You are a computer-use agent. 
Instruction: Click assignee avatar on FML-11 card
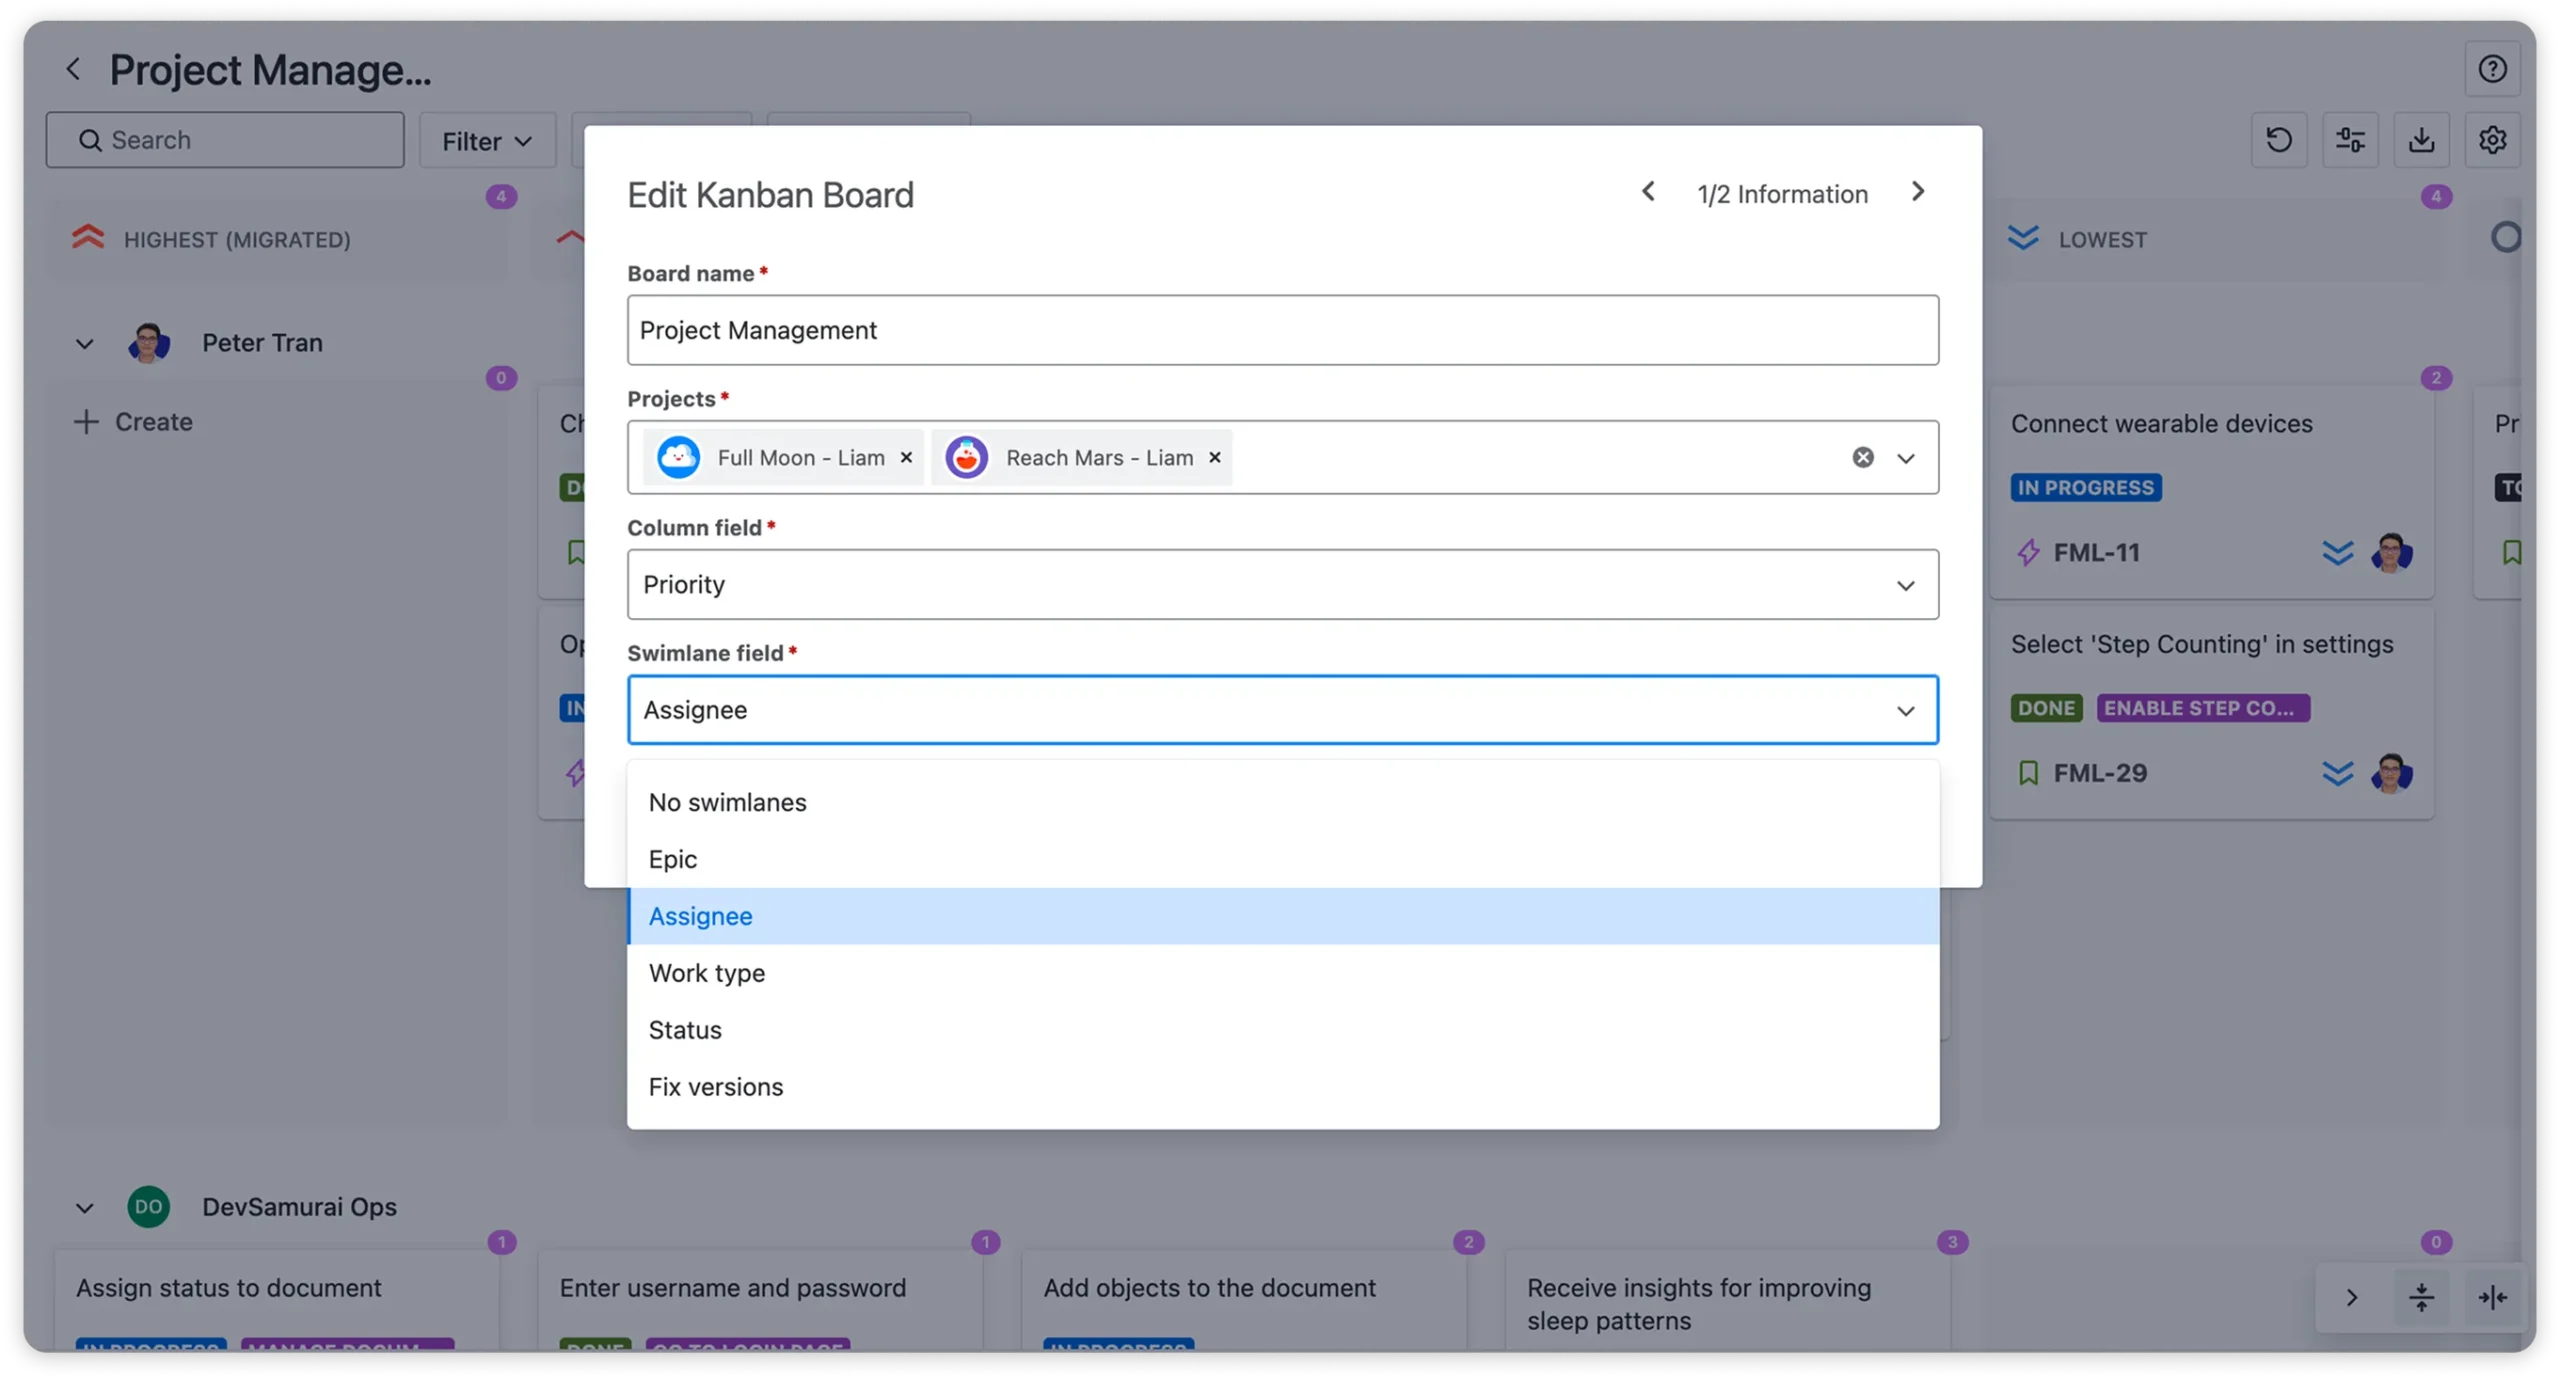[2391, 552]
